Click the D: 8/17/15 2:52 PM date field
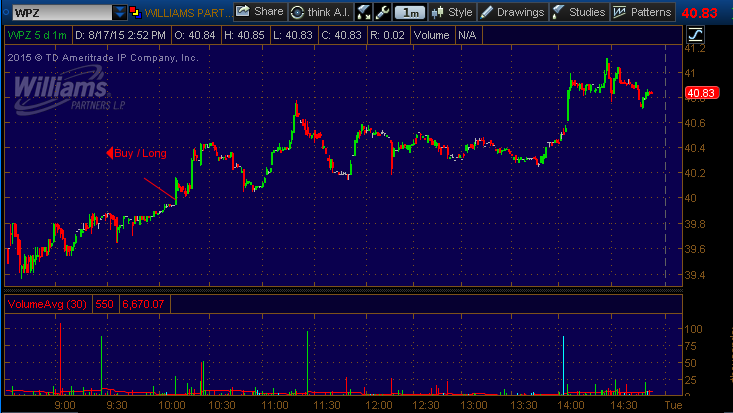Image resolution: width=733 pixels, height=413 pixels. [120, 35]
